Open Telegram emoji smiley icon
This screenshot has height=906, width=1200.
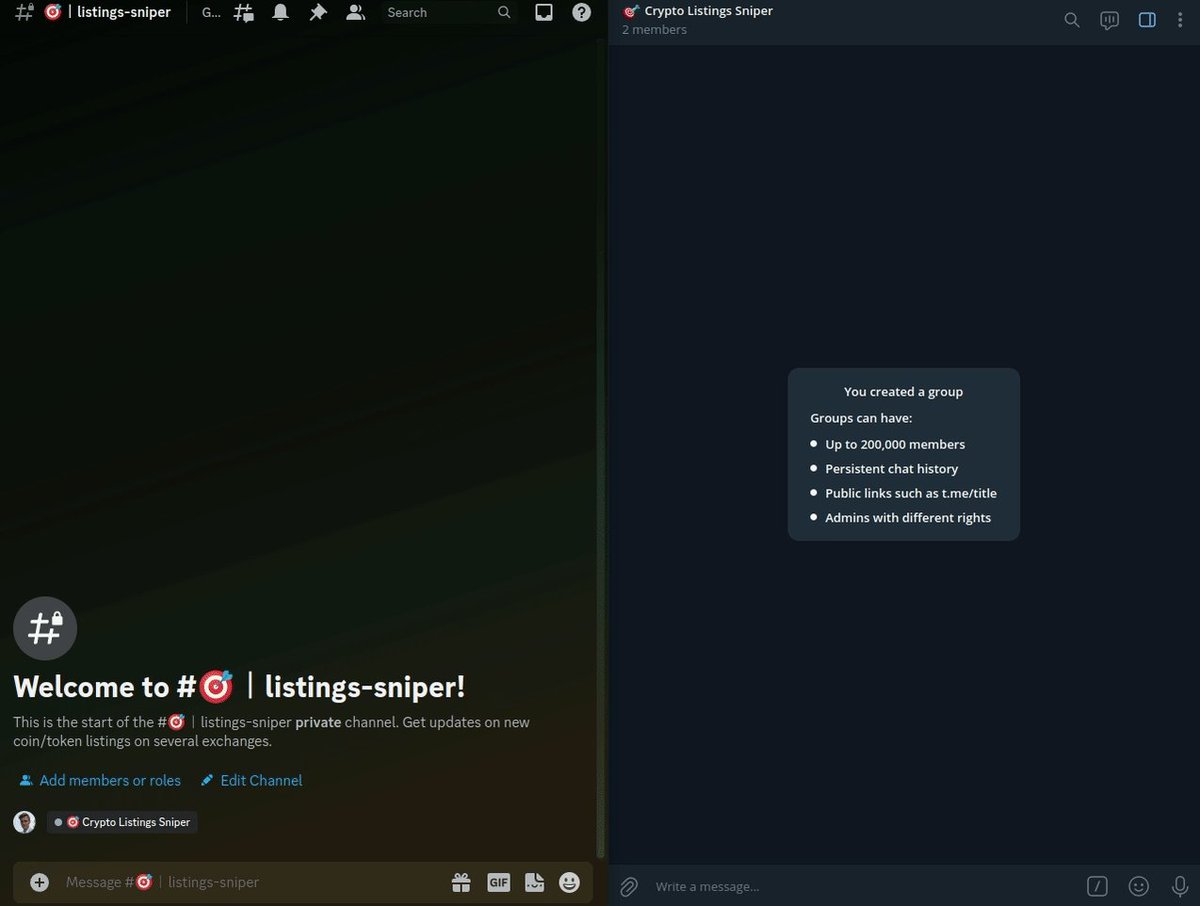(x=1138, y=886)
